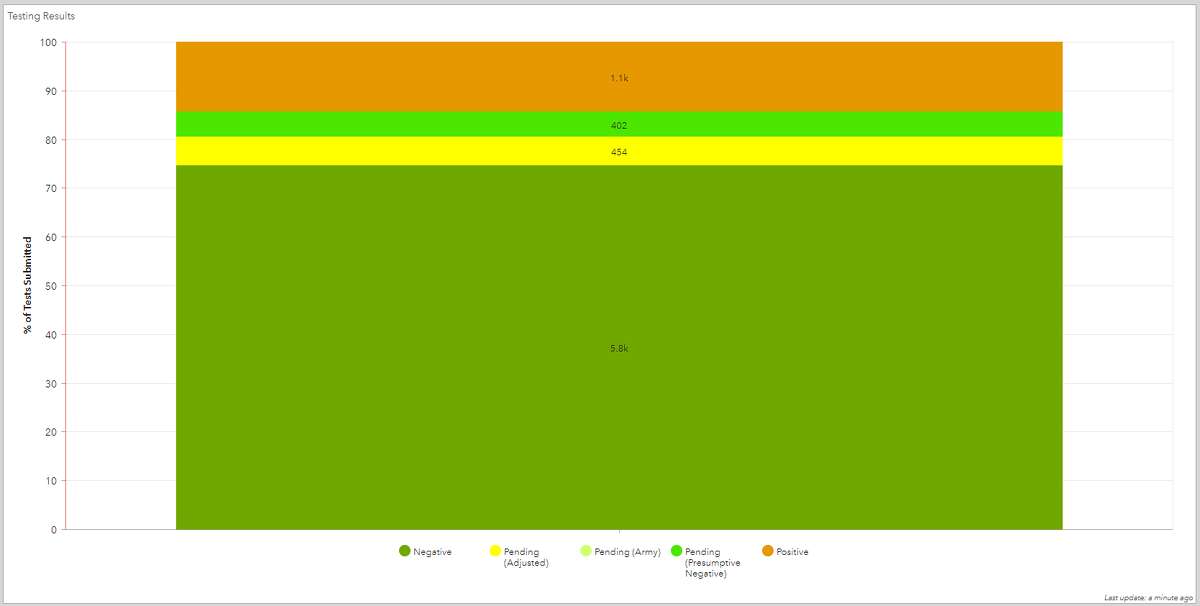The image size is (1200, 606).
Task: Click the Testing Results chart title
Action: pyautogui.click(x=41, y=16)
